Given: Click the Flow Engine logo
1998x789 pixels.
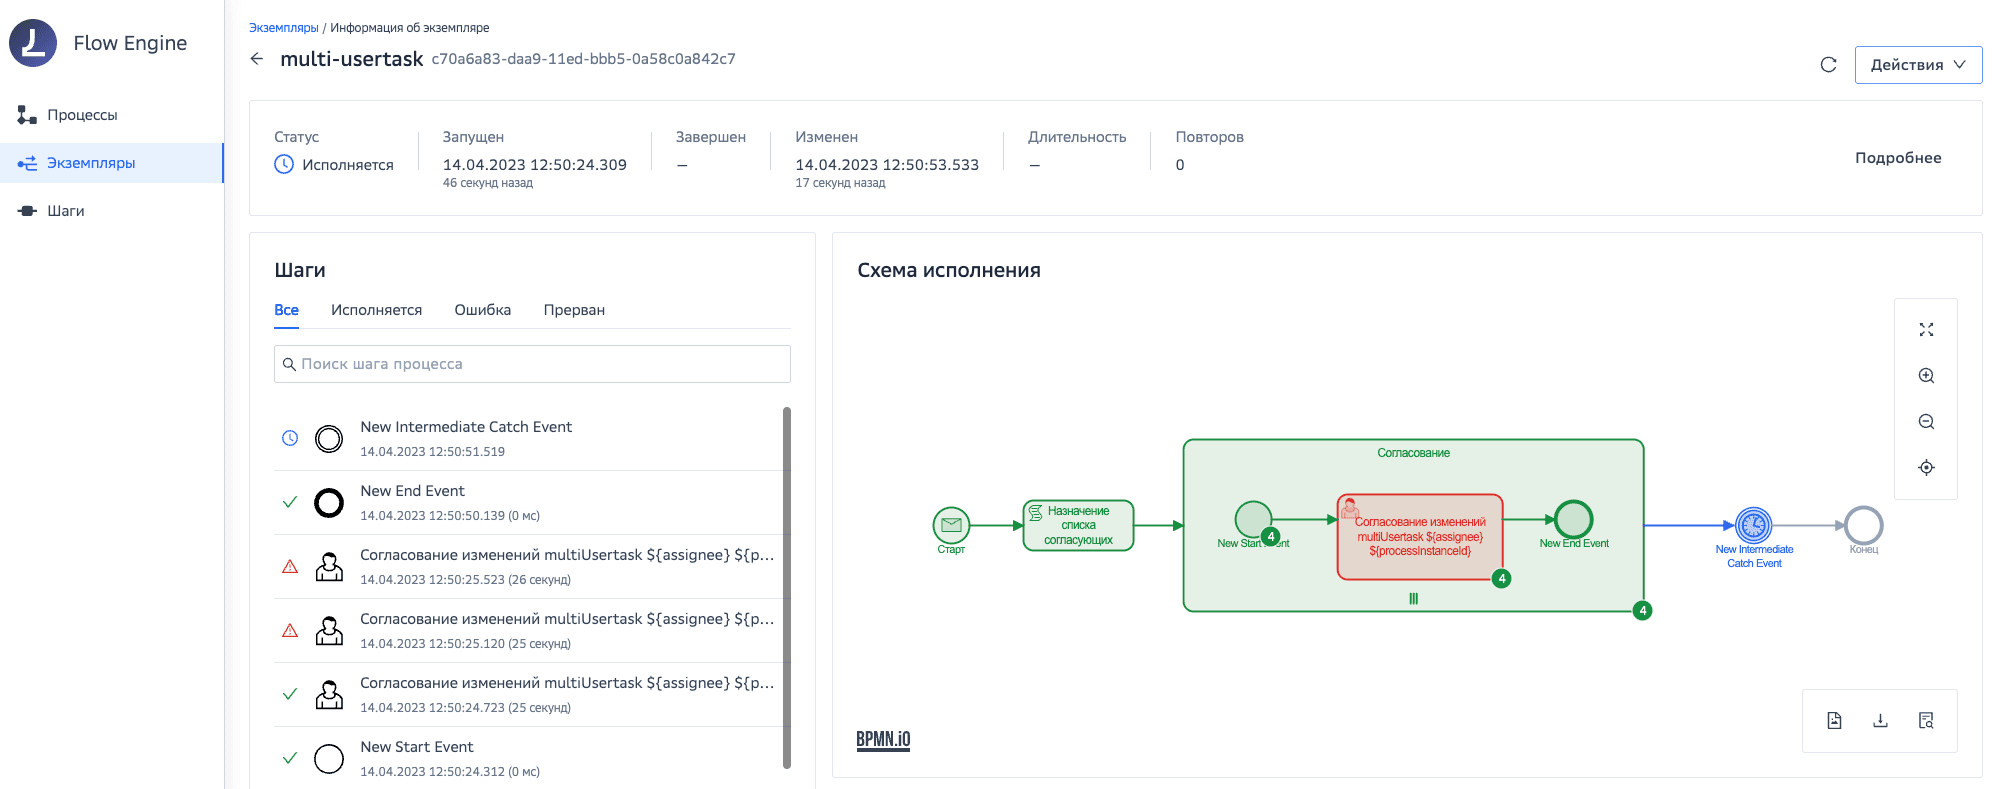Looking at the screenshot, I should point(33,43).
